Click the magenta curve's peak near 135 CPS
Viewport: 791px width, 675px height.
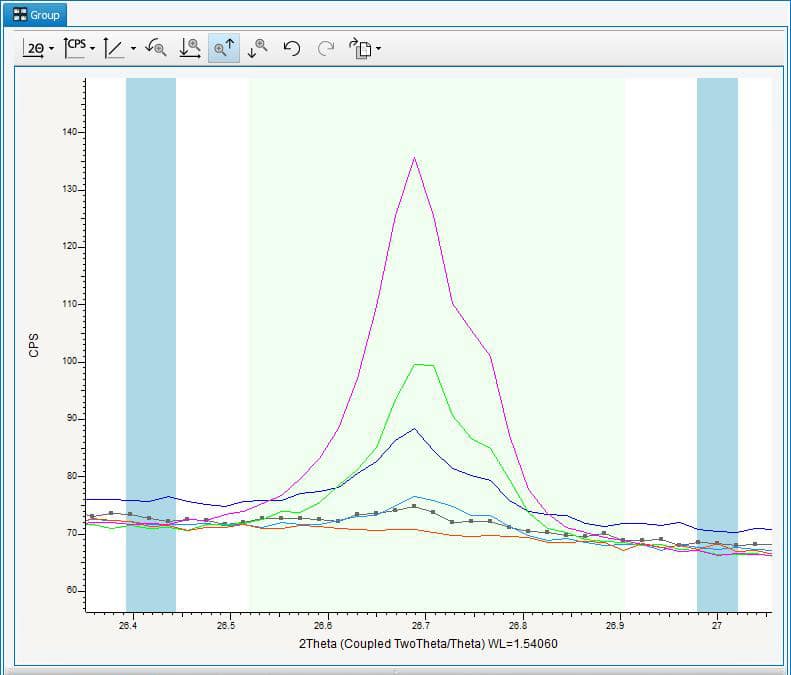(x=414, y=158)
